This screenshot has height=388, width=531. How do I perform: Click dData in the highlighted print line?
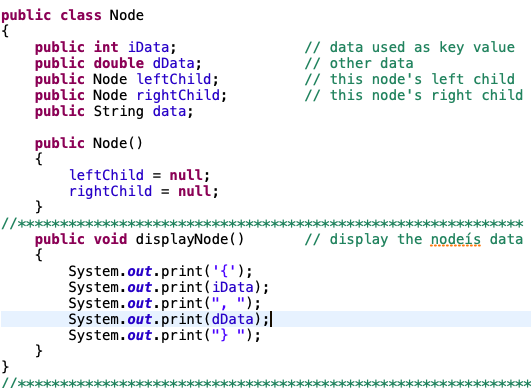233,320
